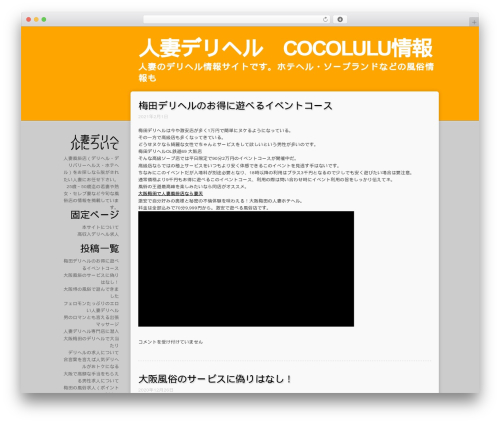Open a new tab with plus button
Screen dimensions: 500x423
[474, 22]
